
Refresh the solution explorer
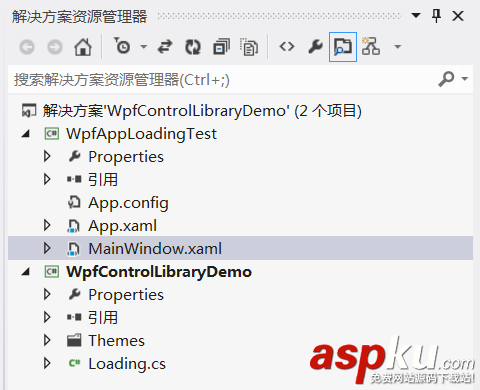(x=193, y=47)
